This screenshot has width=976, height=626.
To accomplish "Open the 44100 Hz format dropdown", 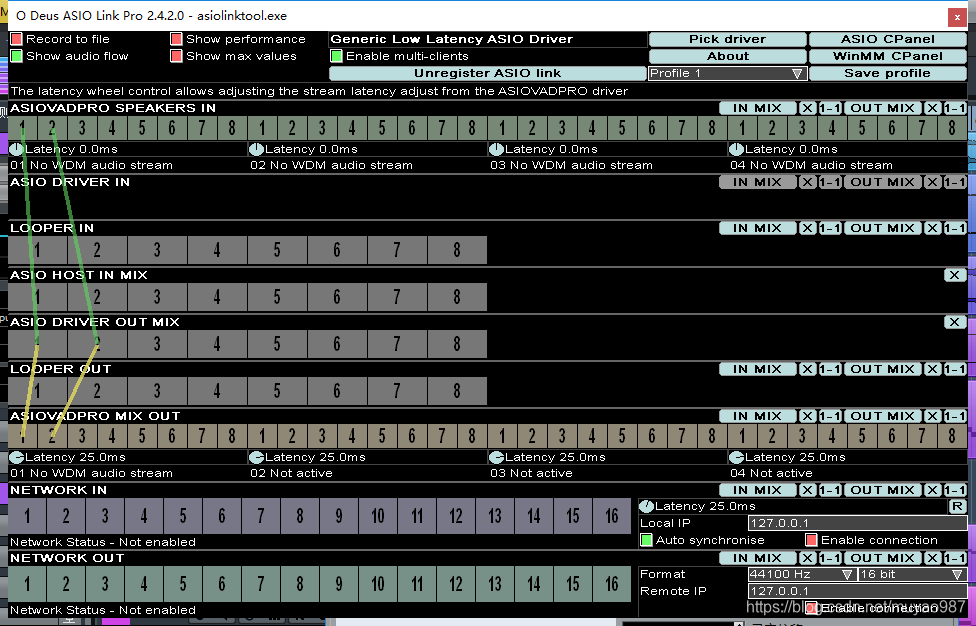I will click(x=802, y=574).
